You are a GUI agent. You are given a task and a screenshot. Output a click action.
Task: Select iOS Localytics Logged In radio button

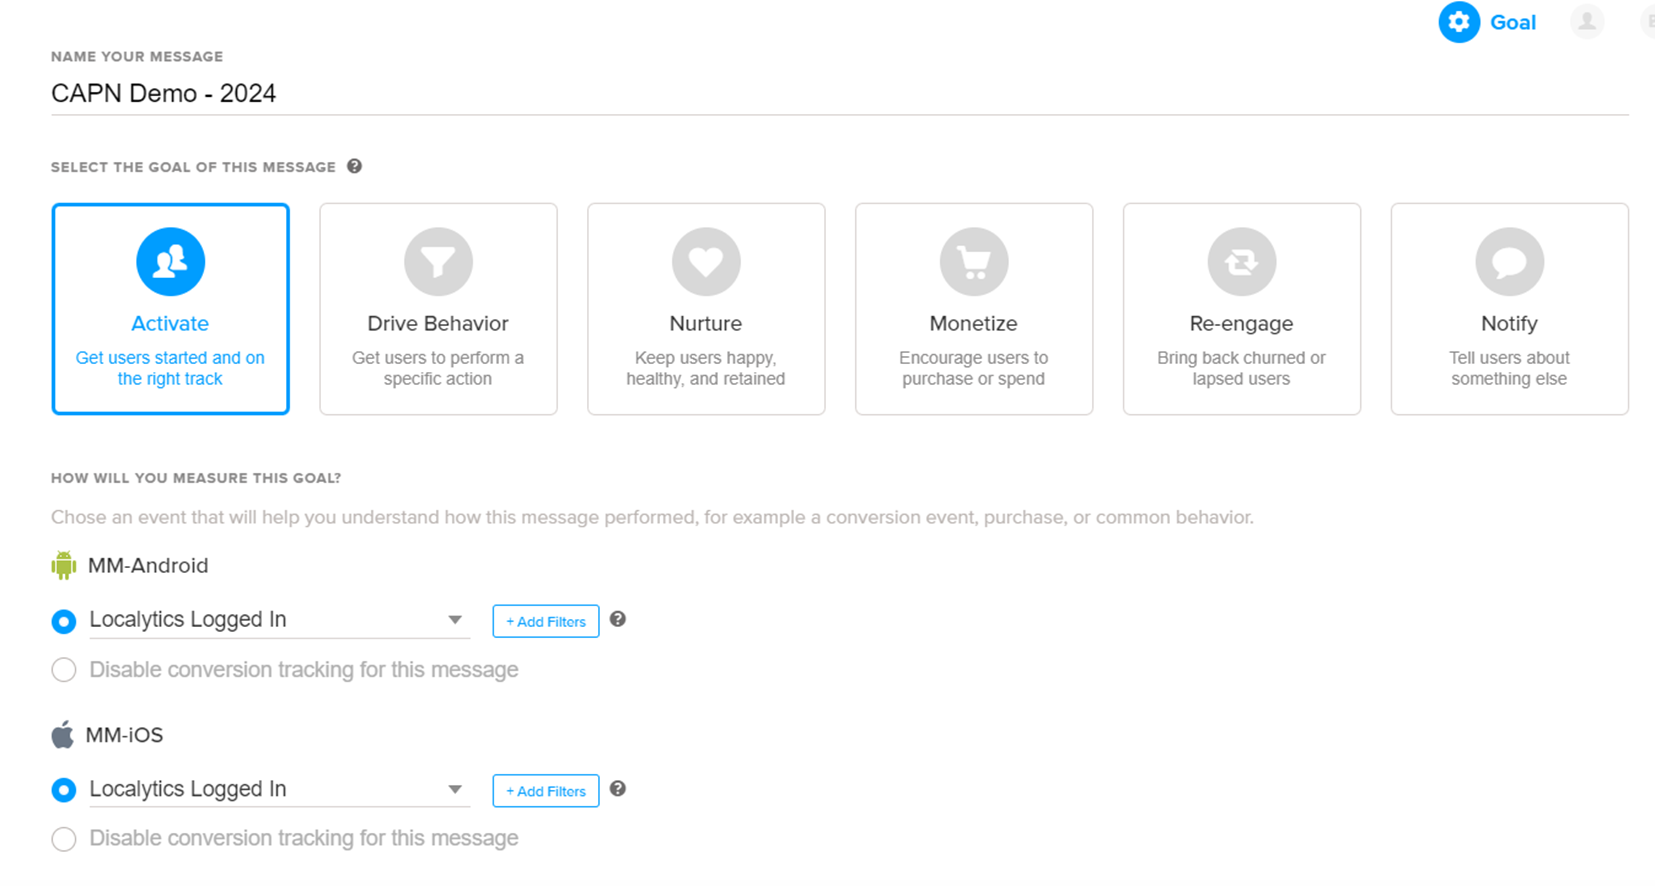click(64, 790)
